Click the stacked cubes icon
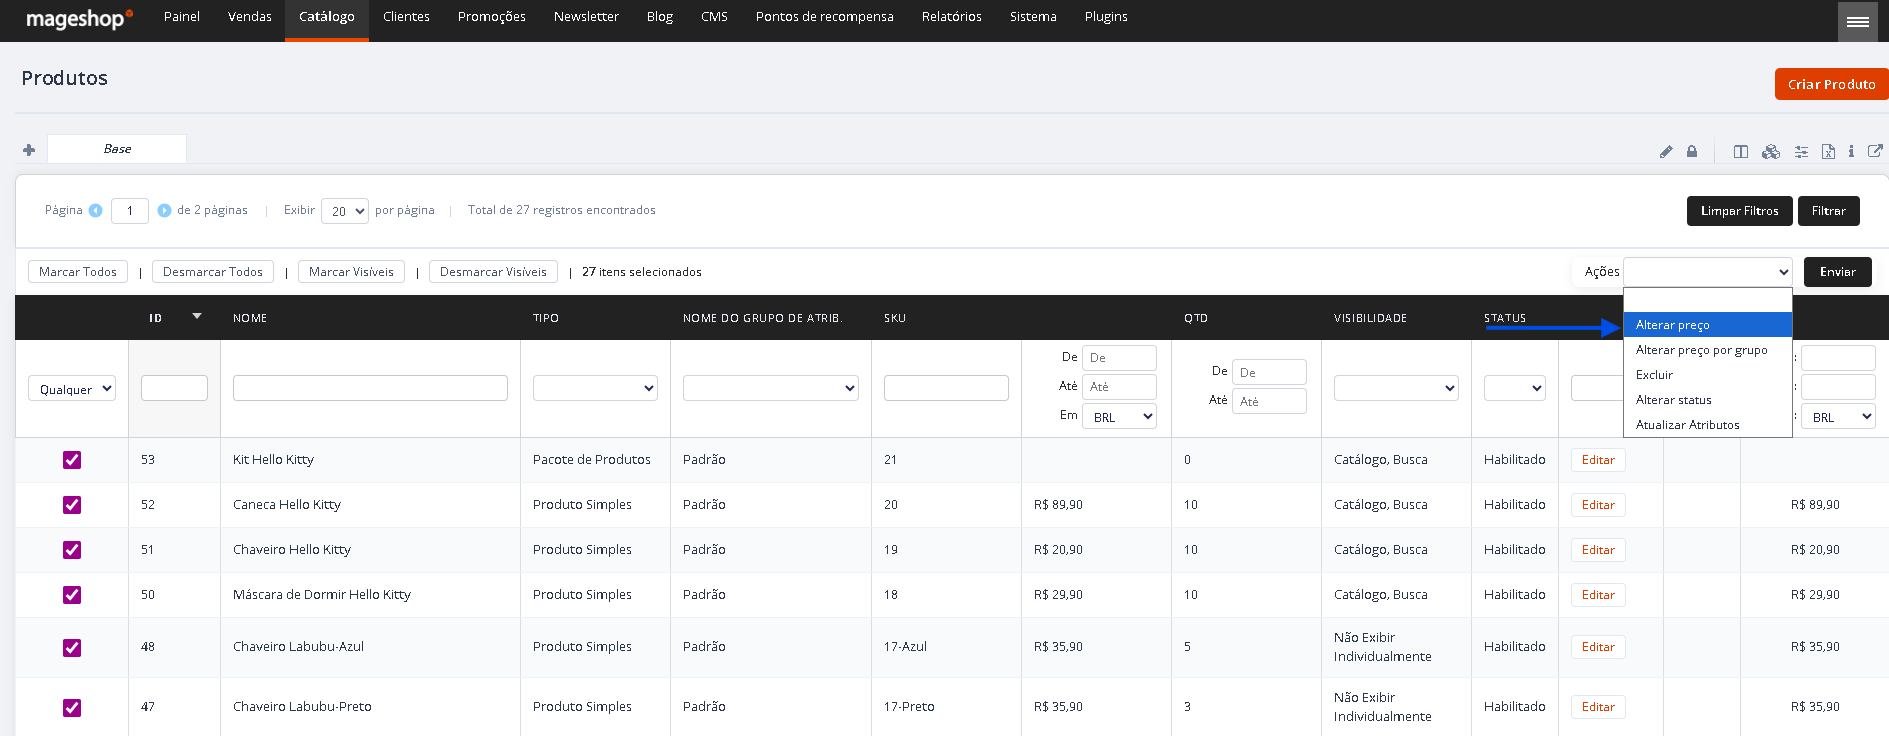This screenshot has width=1889, height=736. [1771, 152]
